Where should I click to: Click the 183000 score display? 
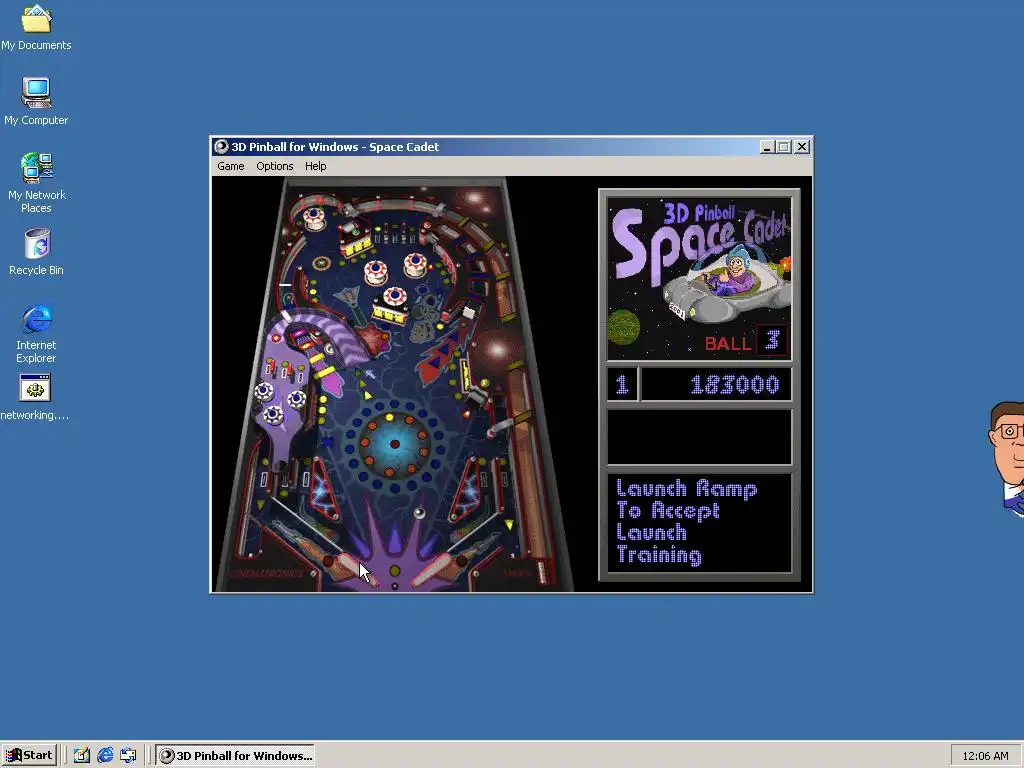(x=716, y=385)
